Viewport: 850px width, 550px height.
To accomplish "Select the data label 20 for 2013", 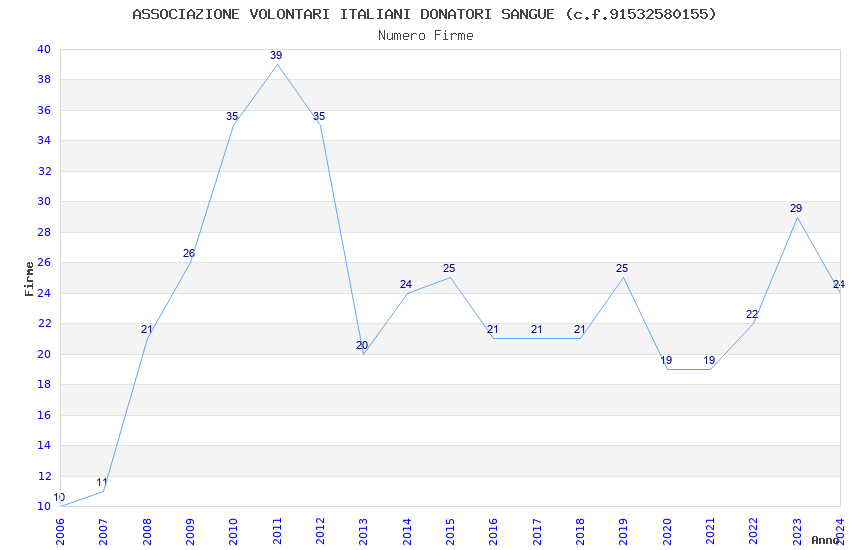I will (x=362, y=345).
